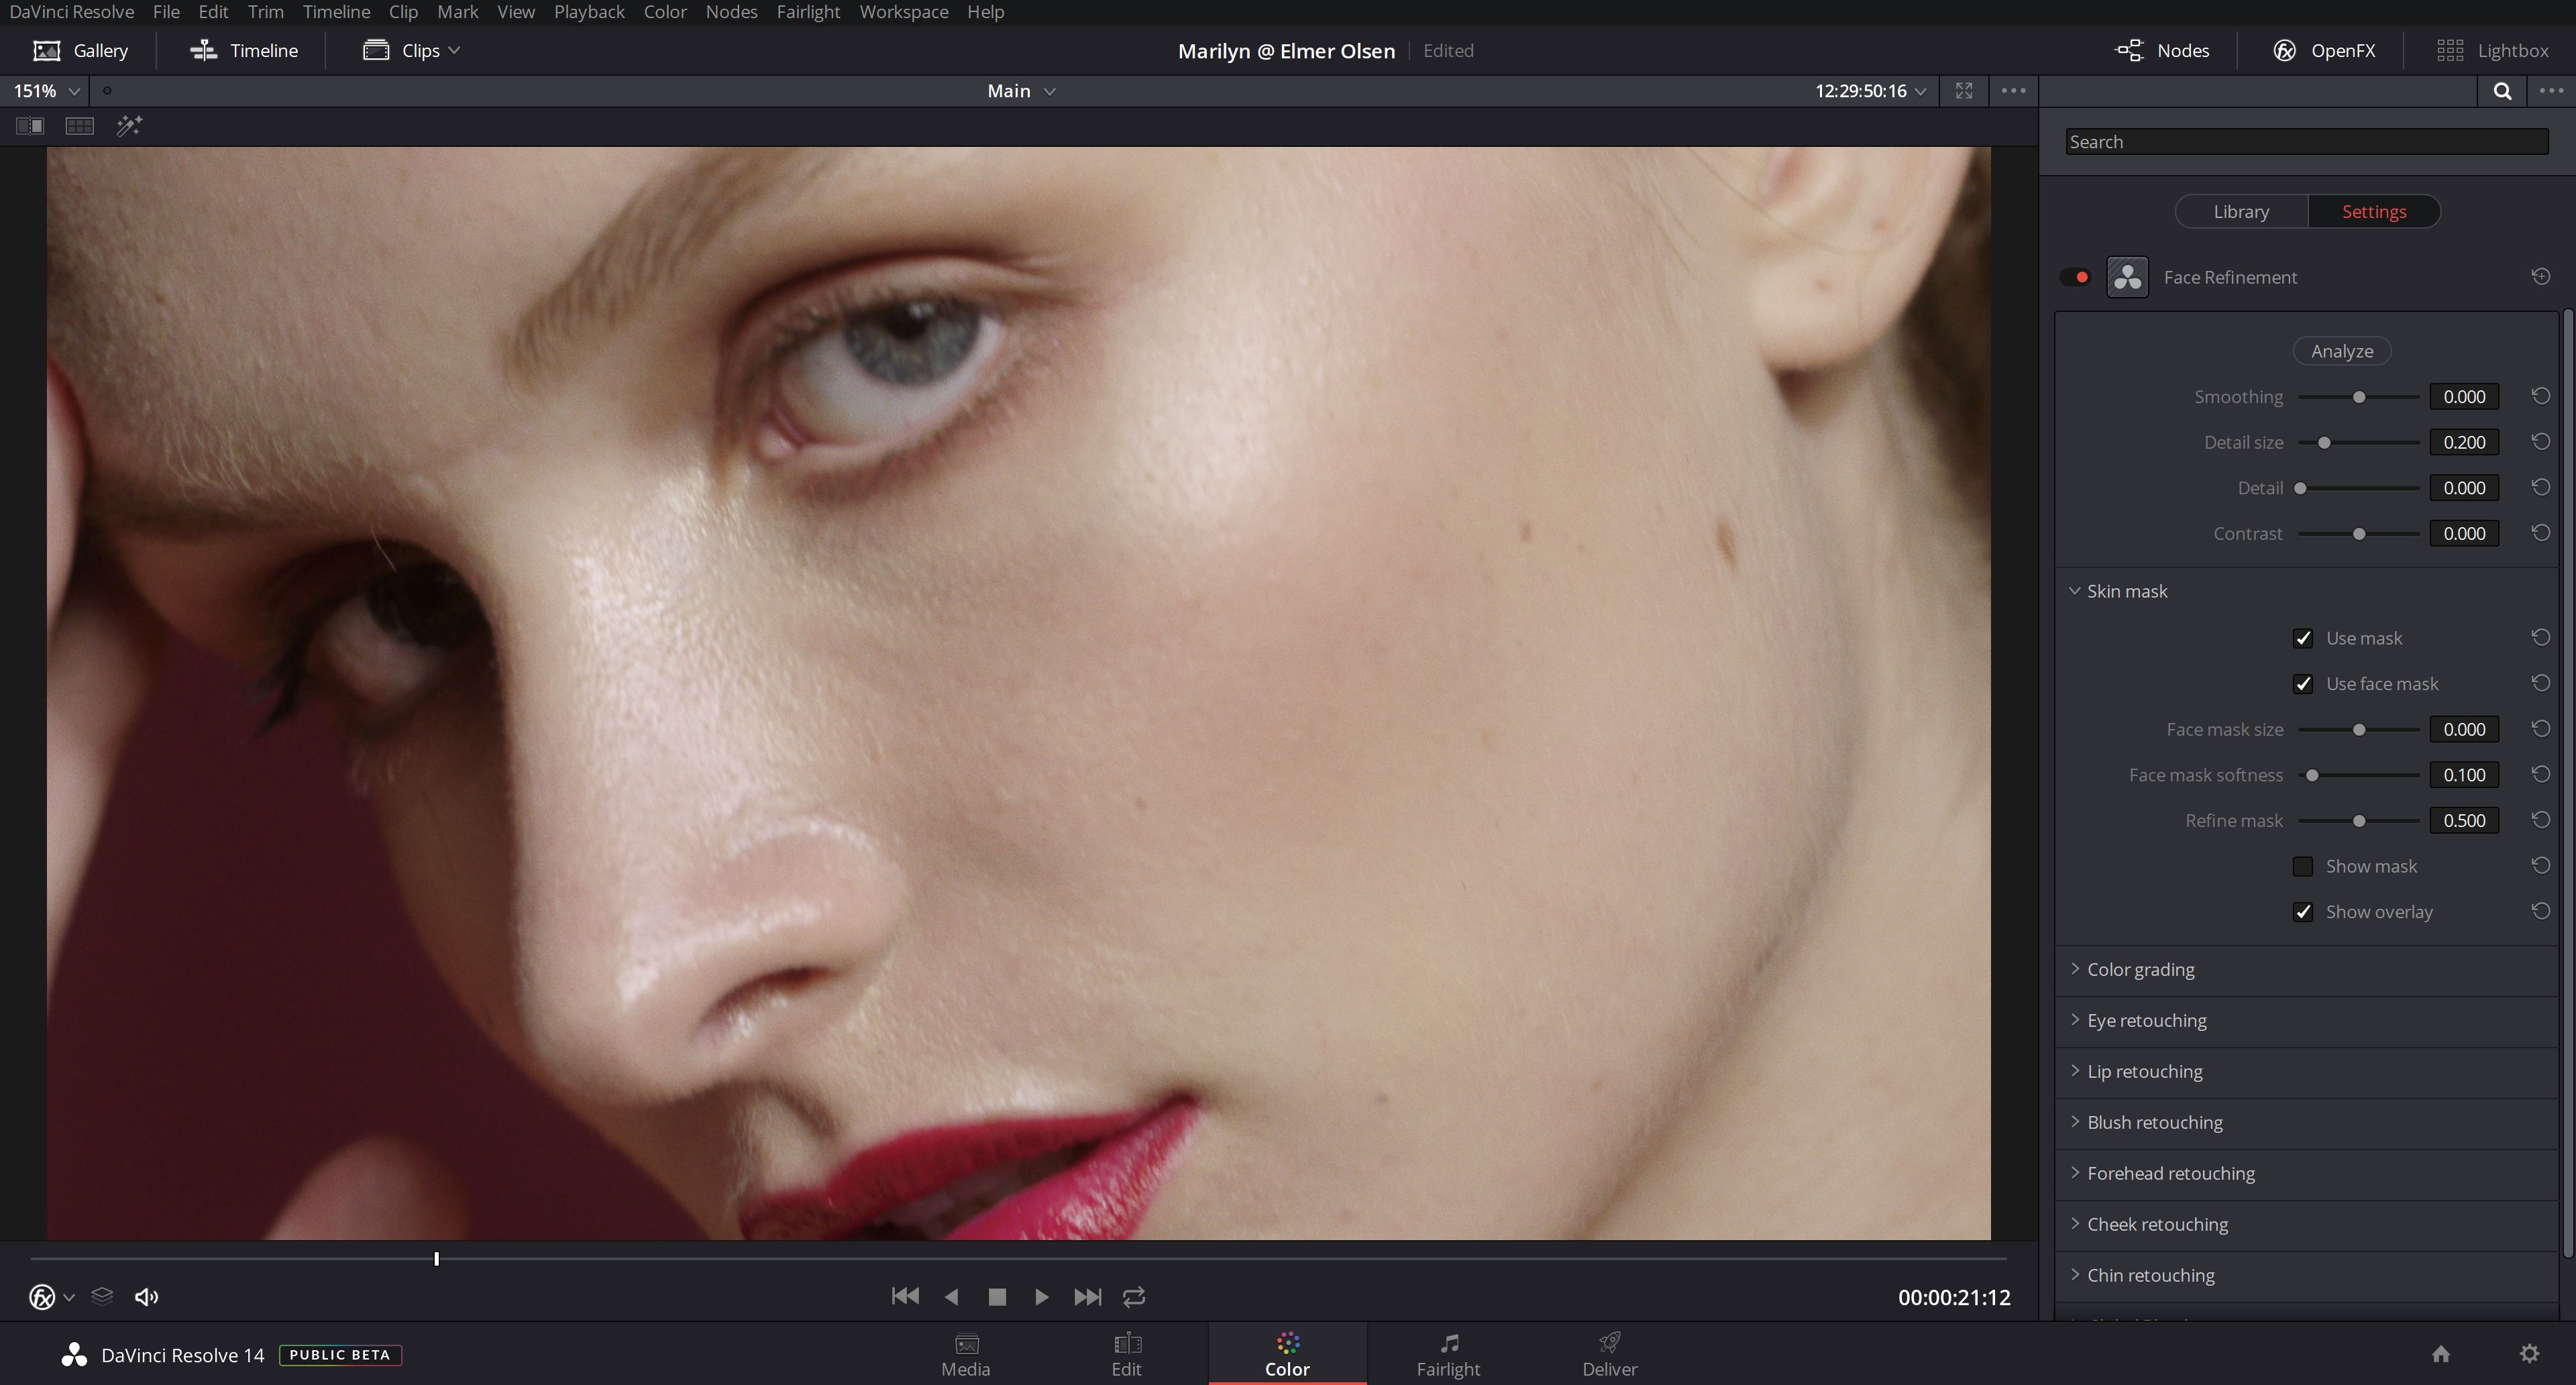Switch to the Deliver page
2576x1385 pixels.
[x=1609, y=1355]
